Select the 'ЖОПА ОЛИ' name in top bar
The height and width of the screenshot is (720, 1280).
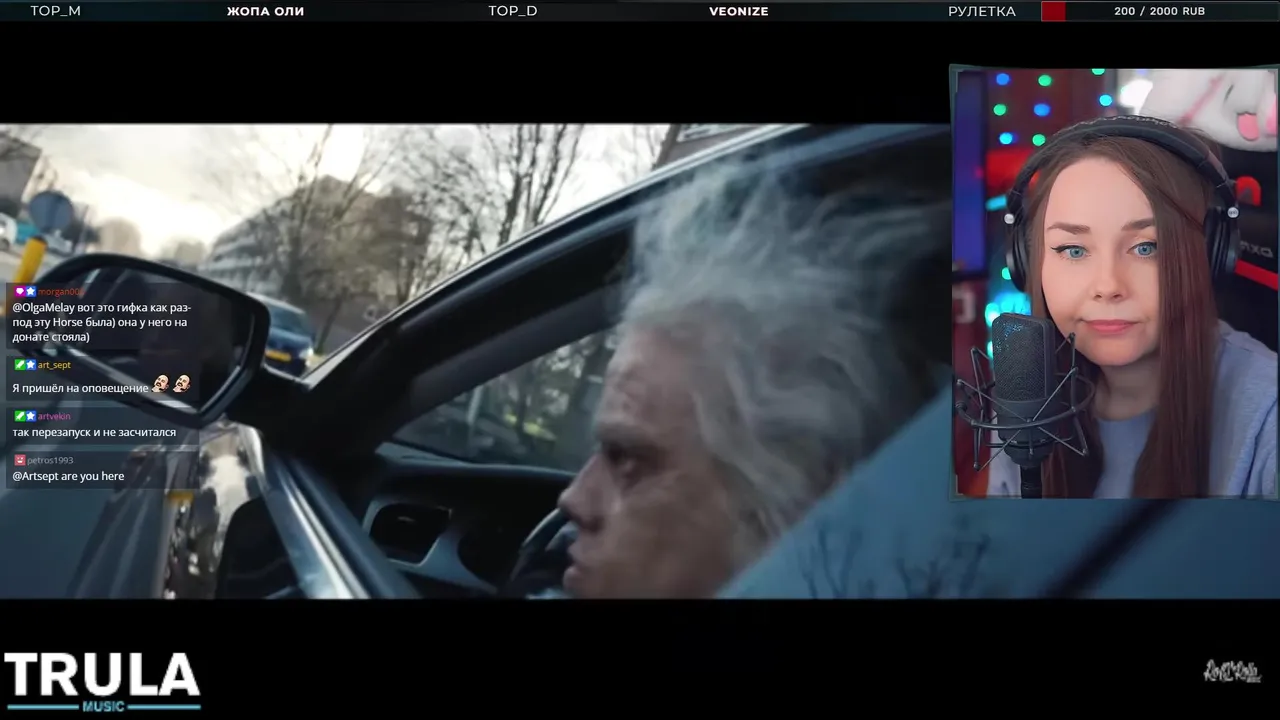tap(265, 11)
